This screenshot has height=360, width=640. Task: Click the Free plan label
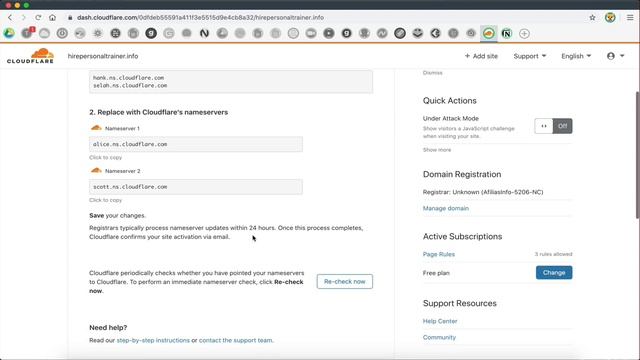[436, 273]
